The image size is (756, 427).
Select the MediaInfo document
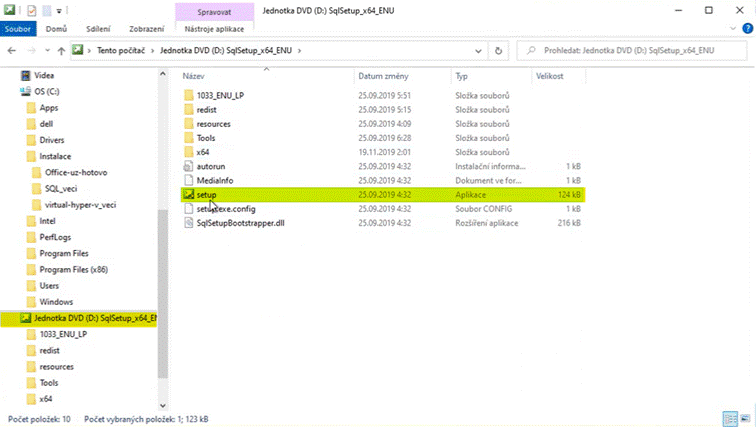point(215,181)
